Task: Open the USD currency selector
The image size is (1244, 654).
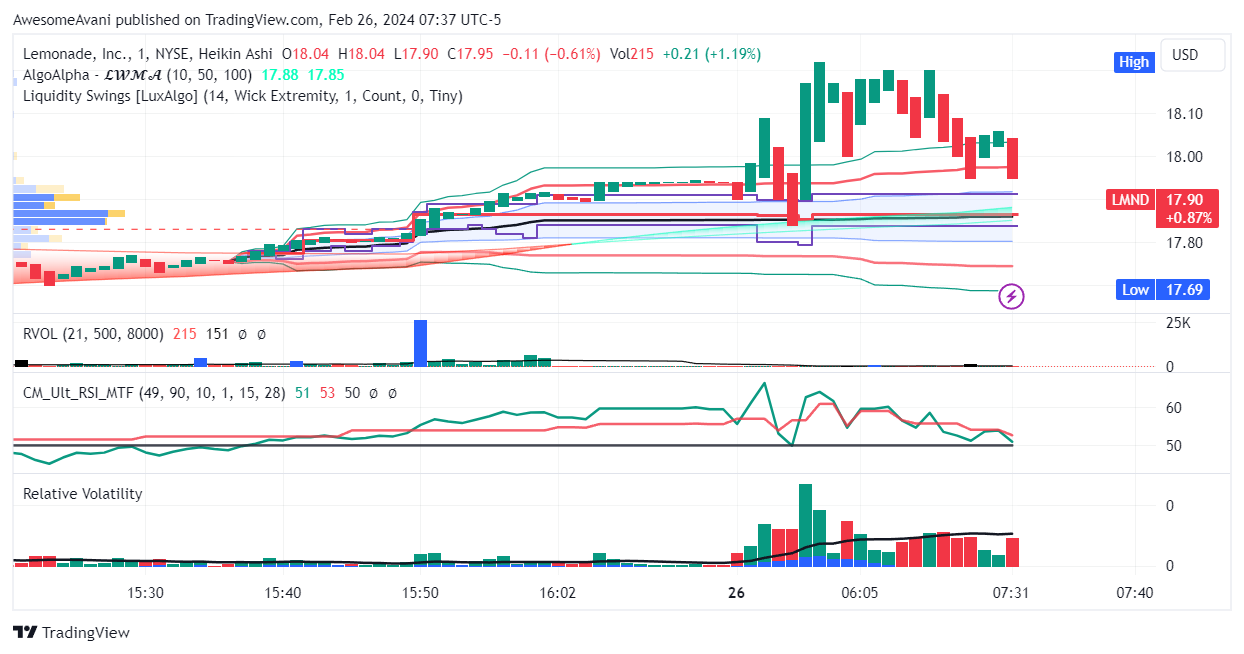Action: pyautogui.click(x=1192, y=55)
